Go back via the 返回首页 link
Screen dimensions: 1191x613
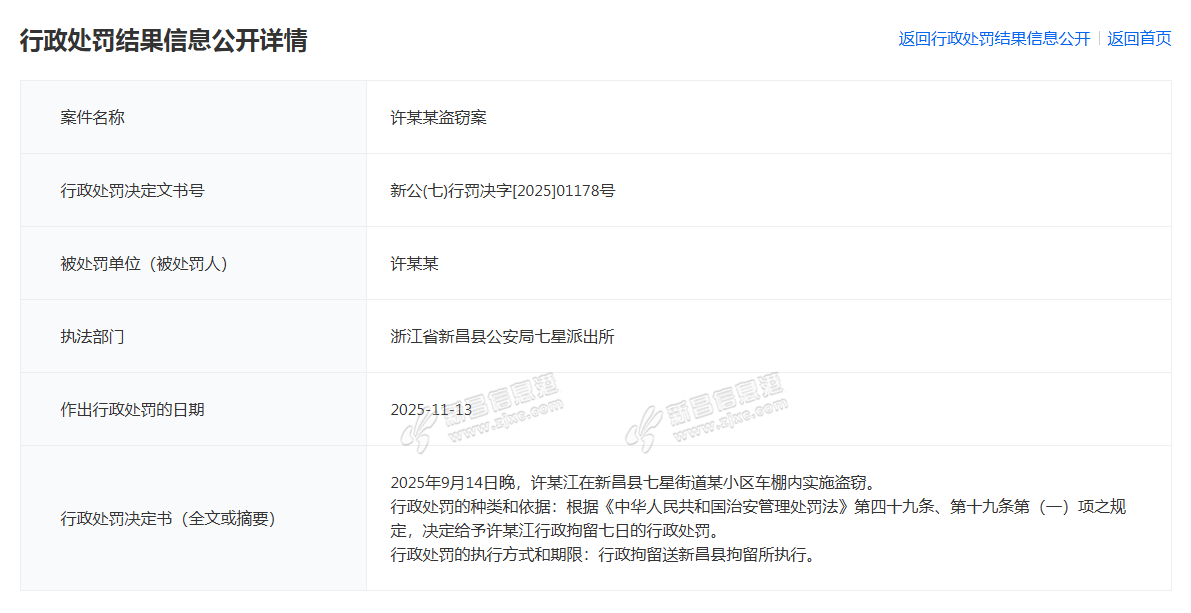click(1139, 39)
